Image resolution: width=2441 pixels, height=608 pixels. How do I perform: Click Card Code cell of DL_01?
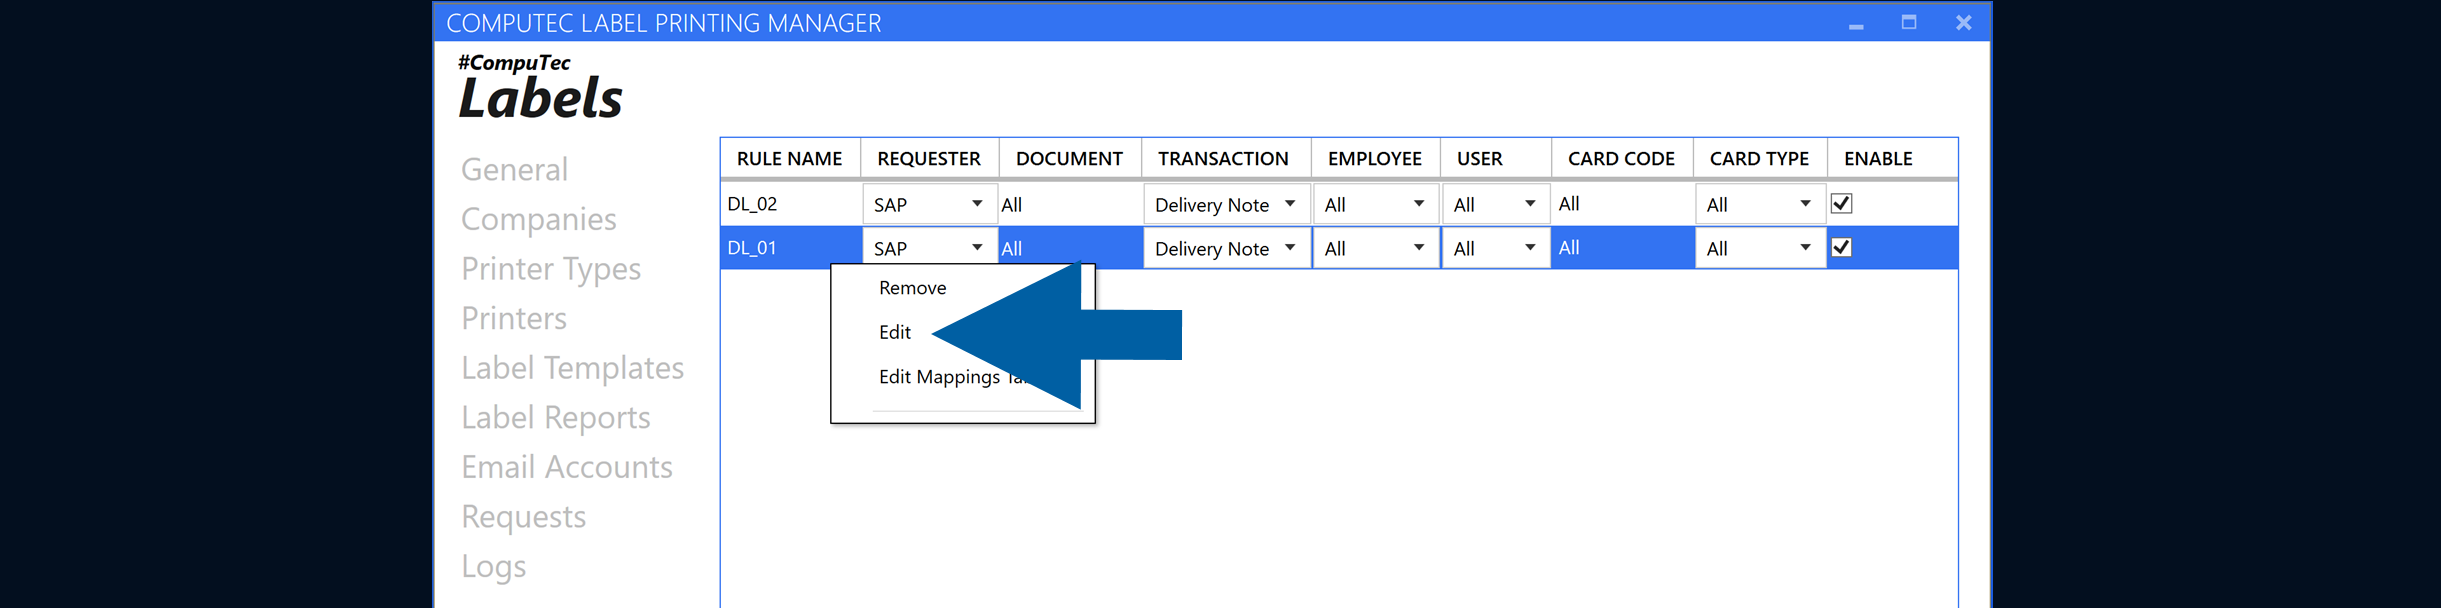point(1622,248)
